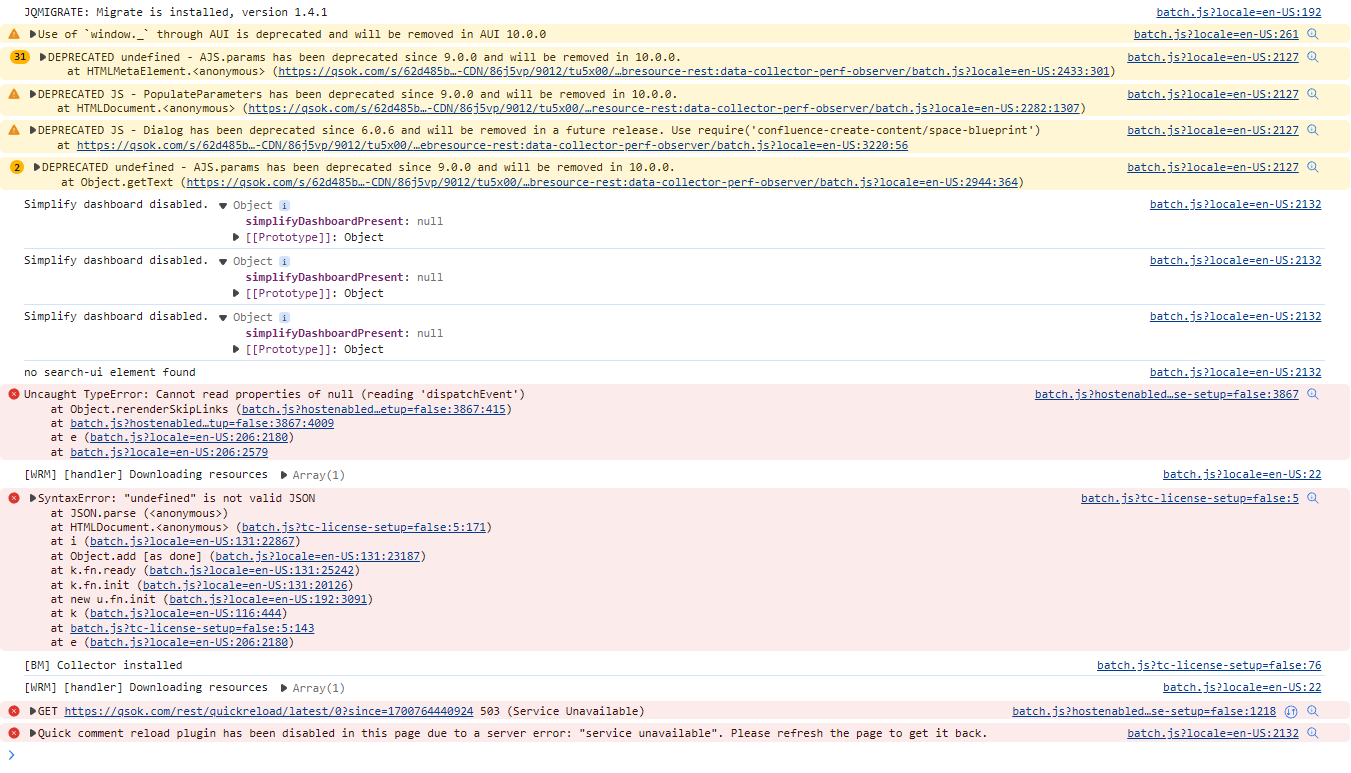Open batch.js?tc-license-setup=false:76 source link
The height and width of the screenshot is (773, 1351).
pyautogui.click(x=1208, y=665)
